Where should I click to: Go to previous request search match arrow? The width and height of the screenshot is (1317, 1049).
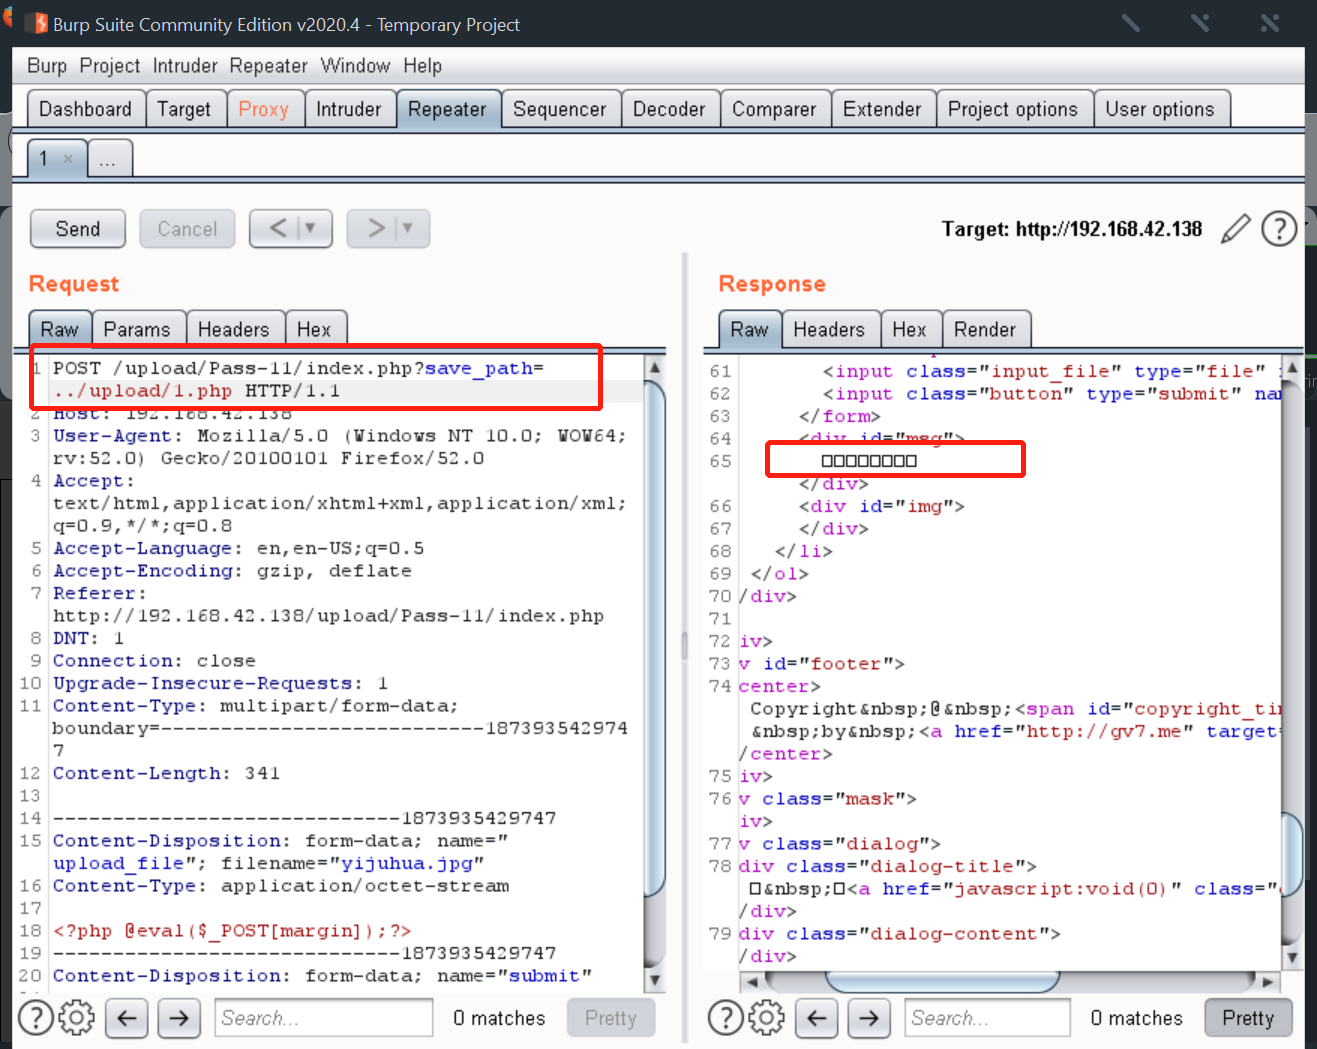(x=127, y=1018)
